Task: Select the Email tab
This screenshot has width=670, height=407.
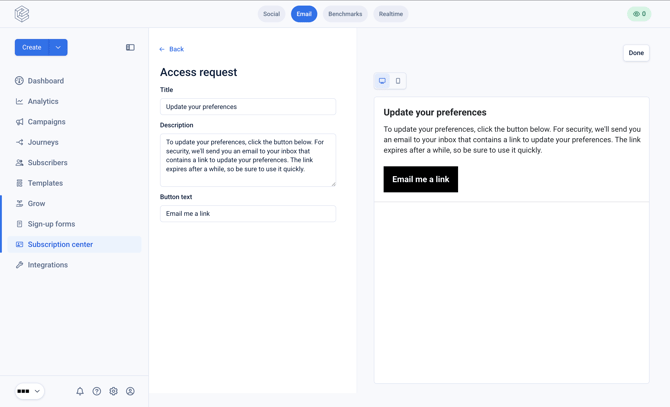Action: [x=304, y=14]
